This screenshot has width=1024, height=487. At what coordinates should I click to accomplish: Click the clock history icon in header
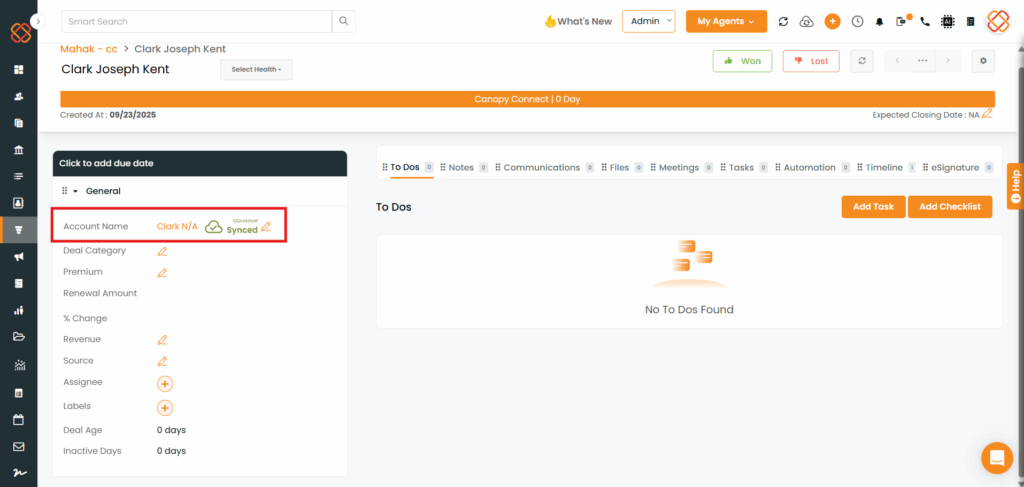tap(857, 21)
